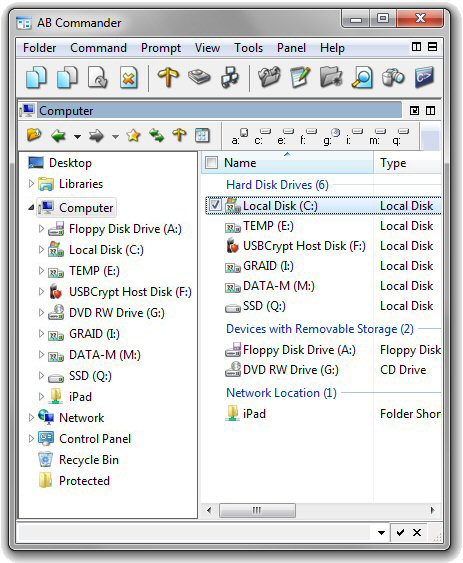The width and height of the screenshot is (463, 563).
Task: Click the large yellow up-arrow toolbar icon
Action: (x=168, y=77)
